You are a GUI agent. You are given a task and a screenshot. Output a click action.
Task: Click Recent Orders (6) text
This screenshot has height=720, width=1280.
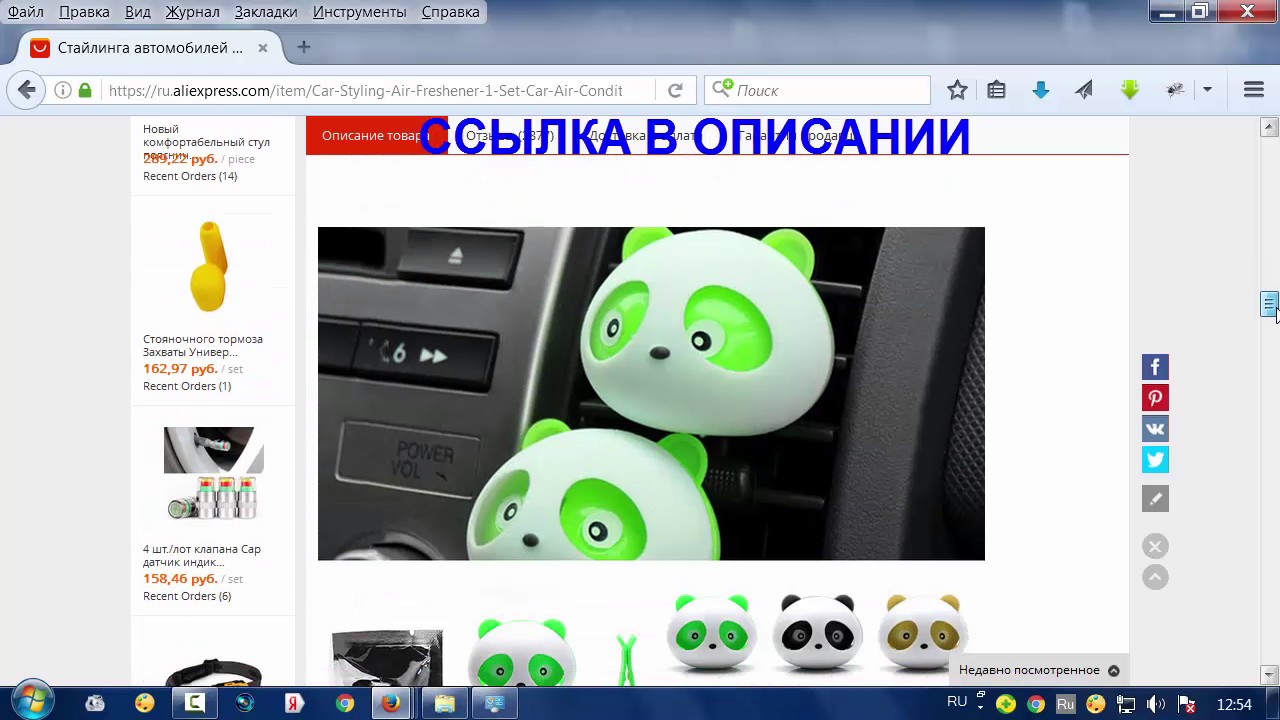coord(187,596)
